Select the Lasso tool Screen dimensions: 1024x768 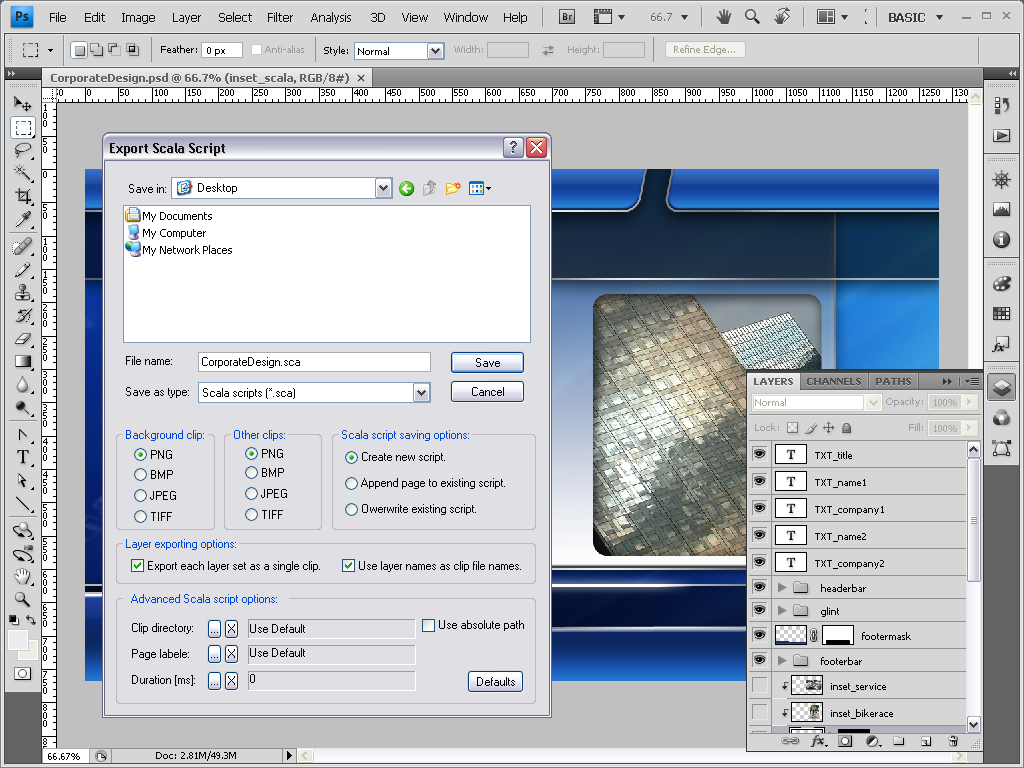[x=22, y=150]
